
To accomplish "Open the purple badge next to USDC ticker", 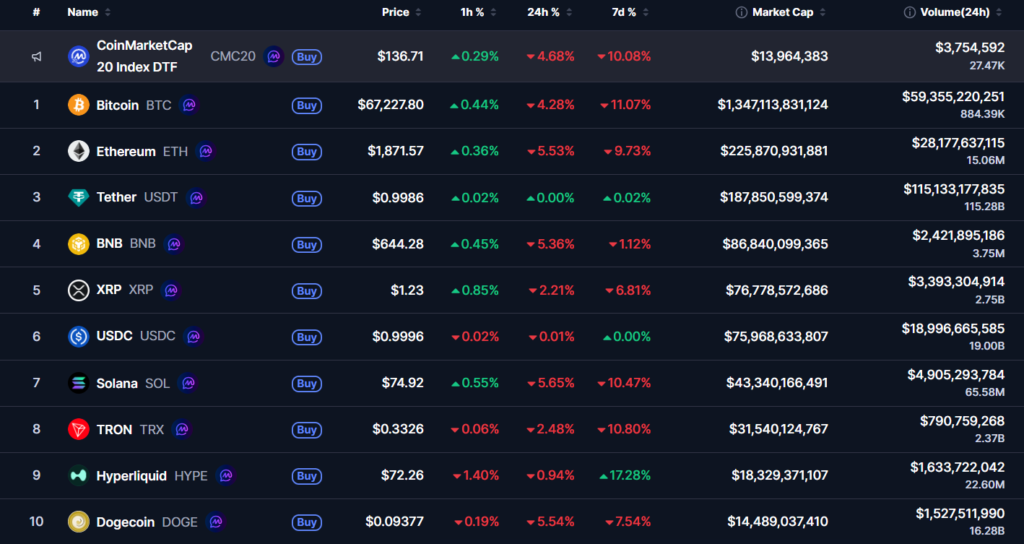I will (193, 336).
